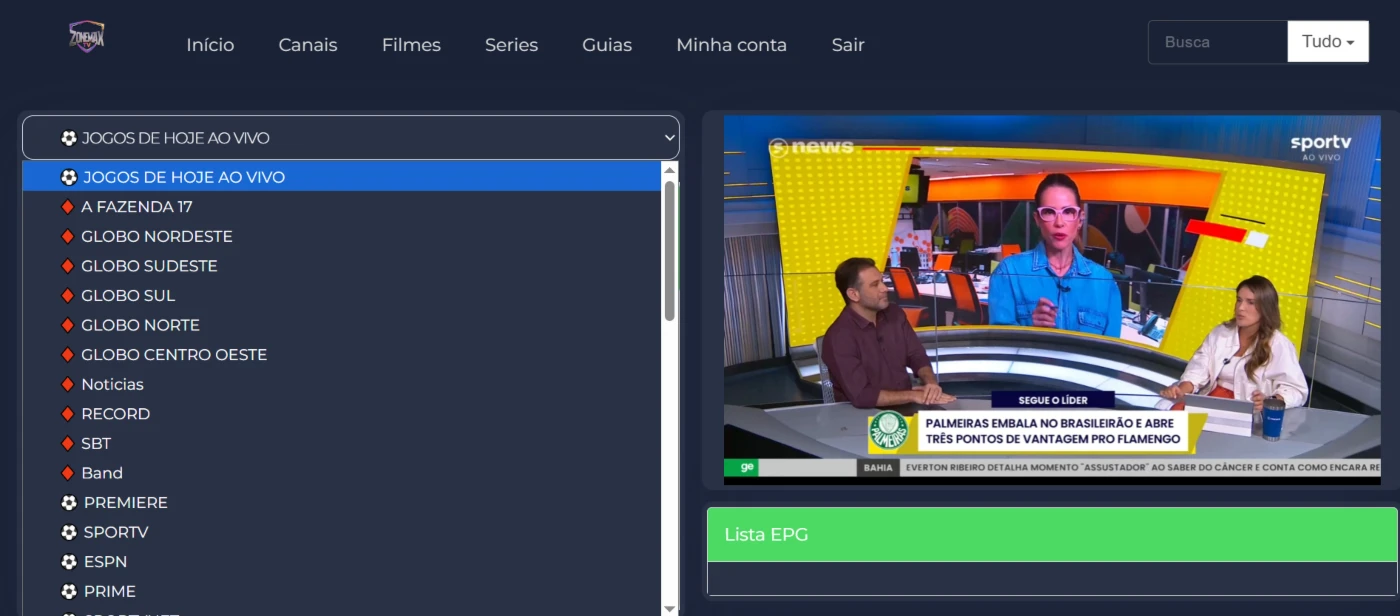The height and width of the screenshot is (616, 1400).
Task: Choose Noticias category option
Action: [x=112, y=384]
